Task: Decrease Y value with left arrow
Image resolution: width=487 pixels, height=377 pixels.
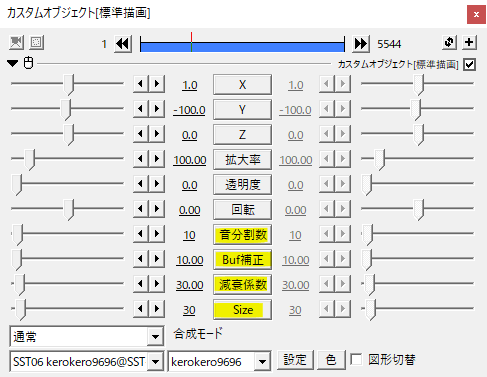Action: [x=141, y=109]
